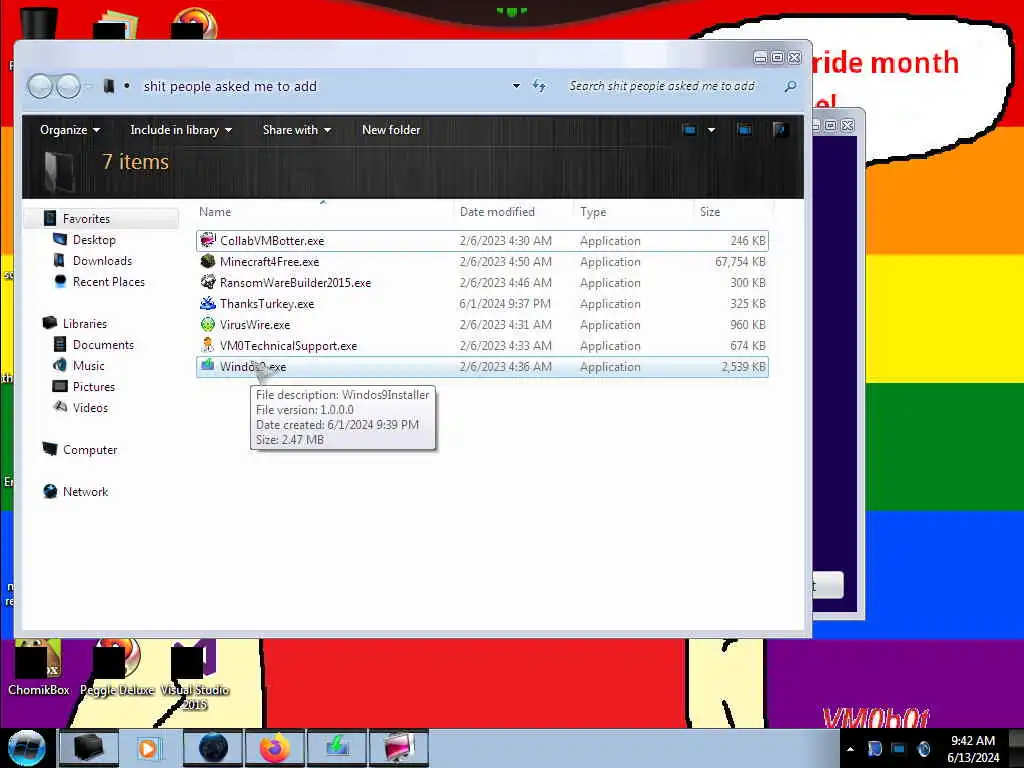
Task: Click the forward navigation arrow in Explorer
Action: (x=68, y=86)
